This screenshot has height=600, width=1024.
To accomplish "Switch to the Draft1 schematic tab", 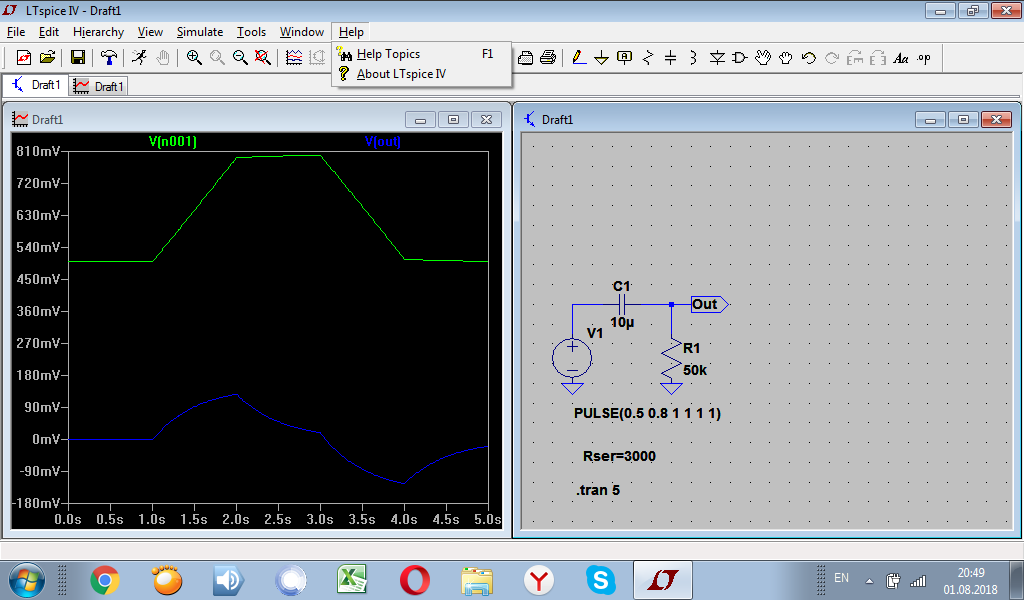I will coord(35,86).
